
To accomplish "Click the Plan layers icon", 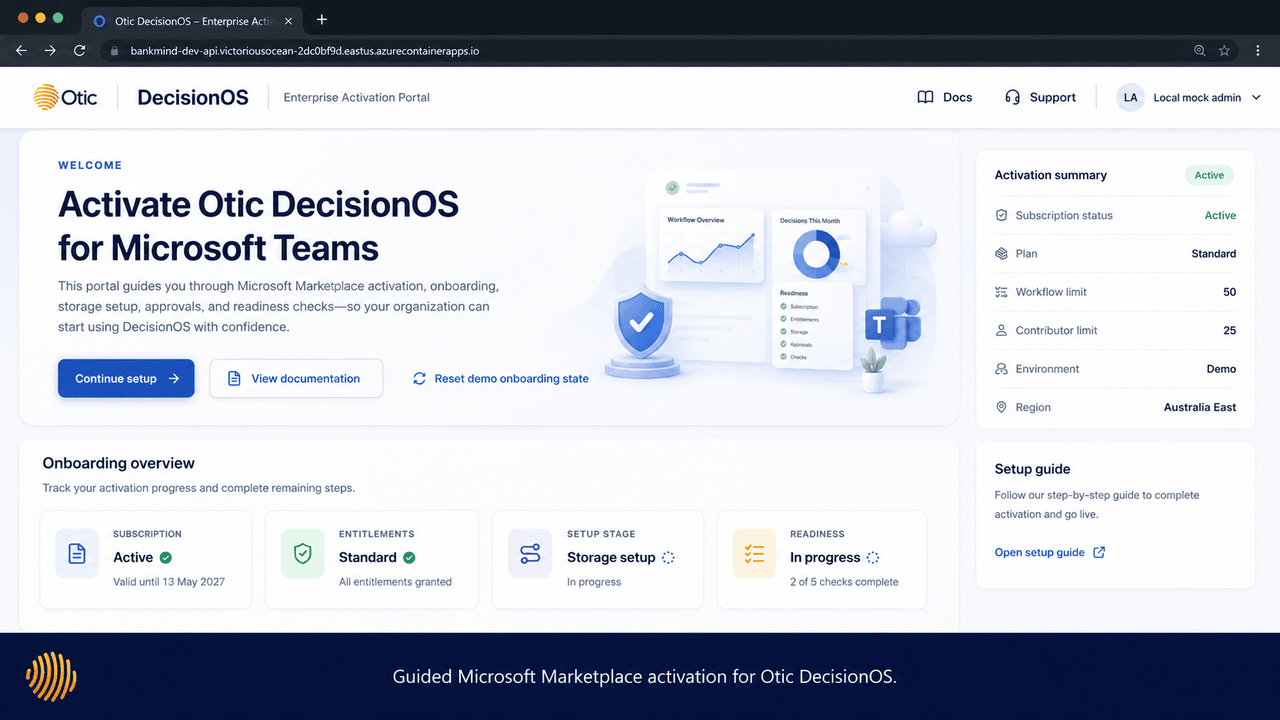I will point(1001,254).
